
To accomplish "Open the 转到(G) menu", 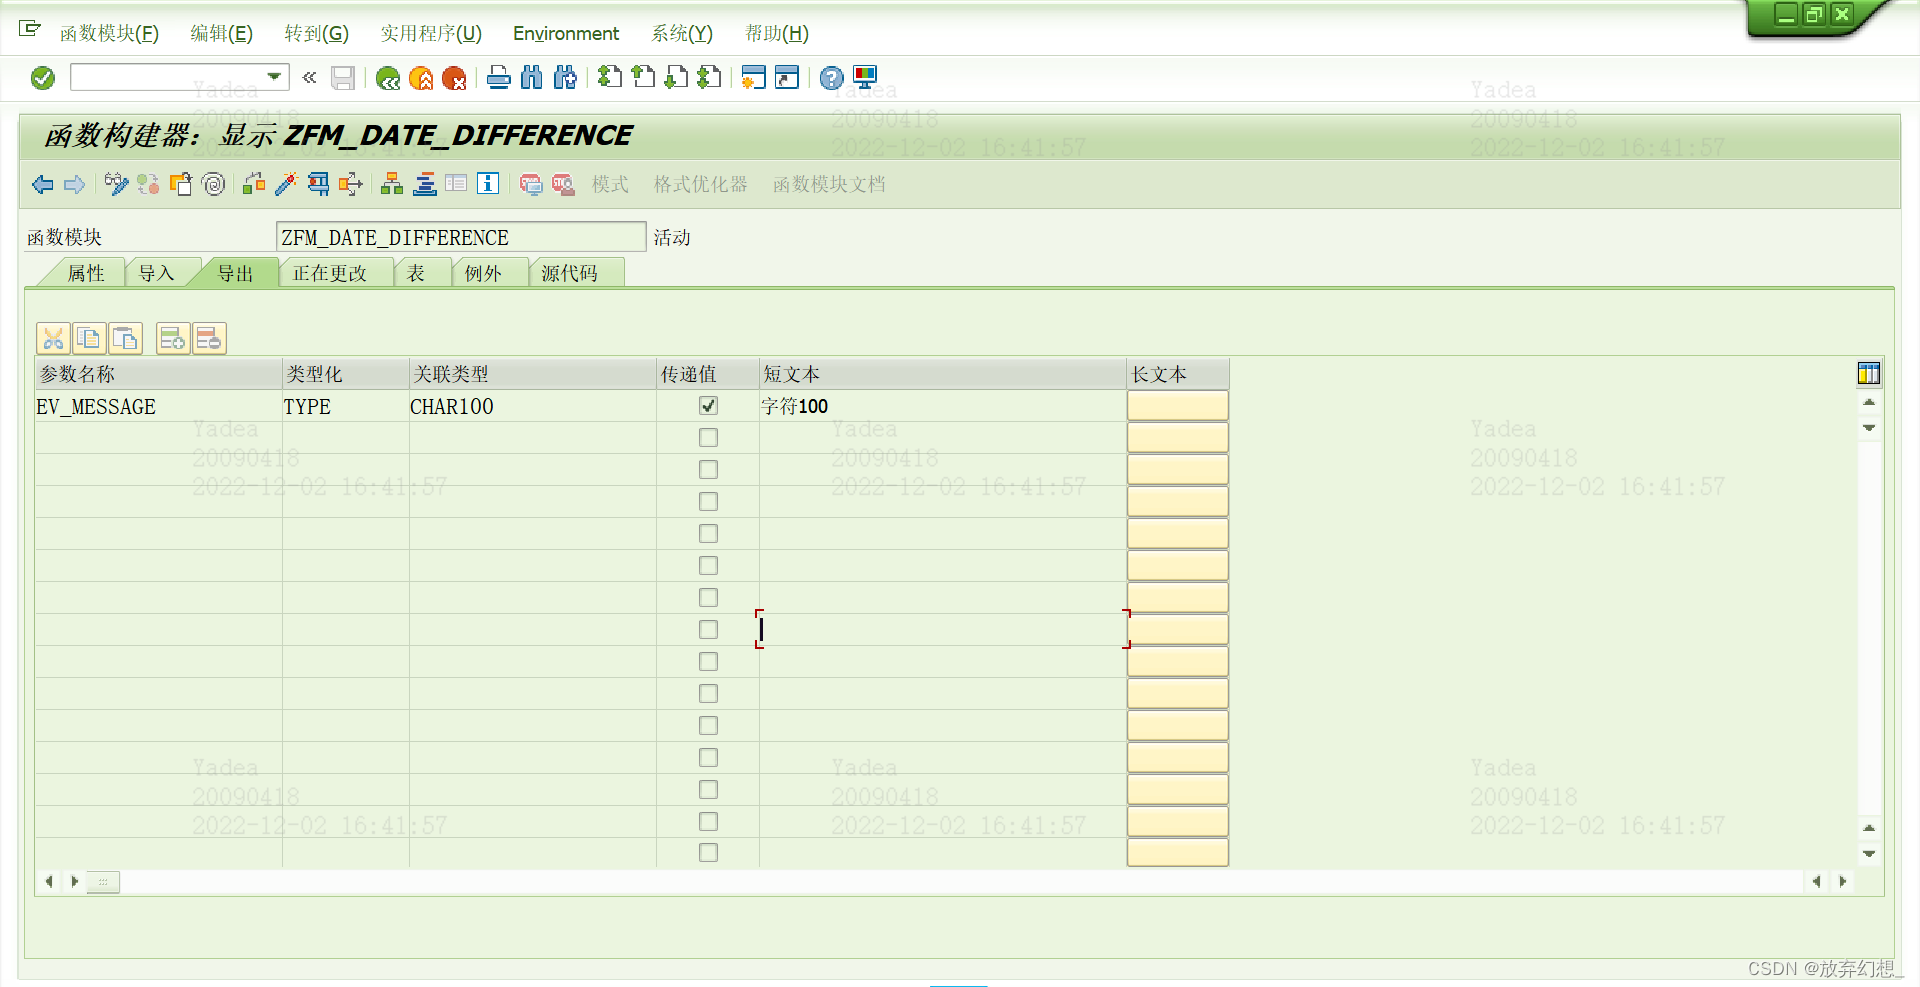I will [x=317, y=33].
